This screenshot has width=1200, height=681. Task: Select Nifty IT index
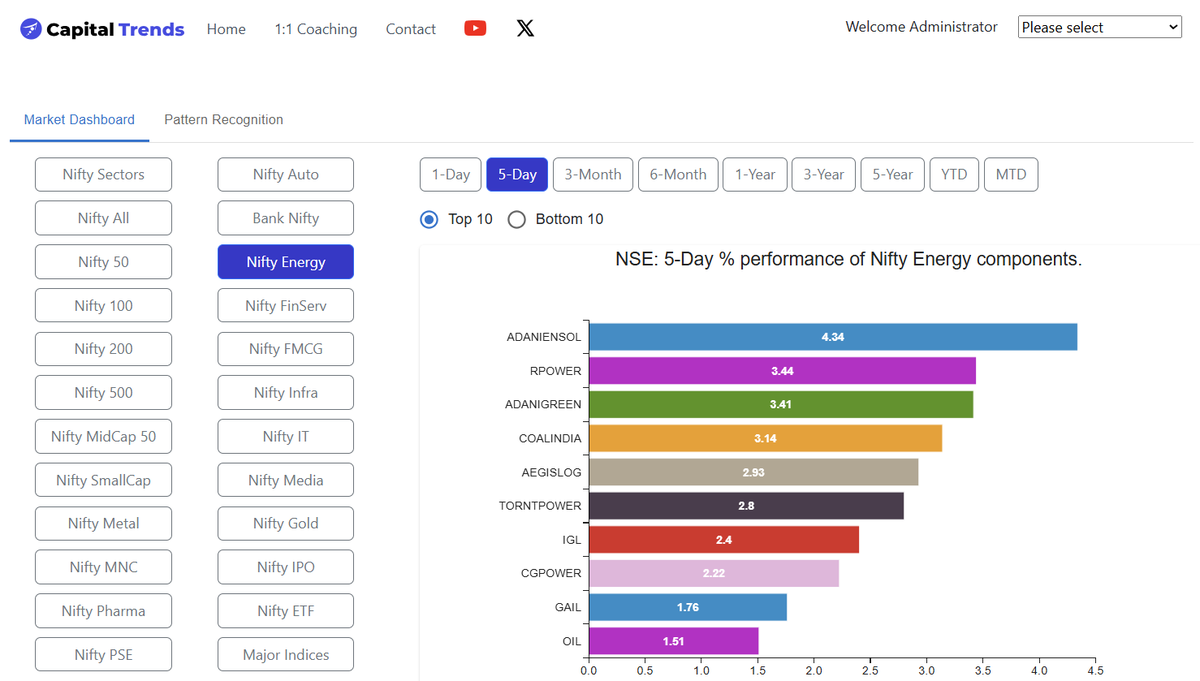(286, 436)
